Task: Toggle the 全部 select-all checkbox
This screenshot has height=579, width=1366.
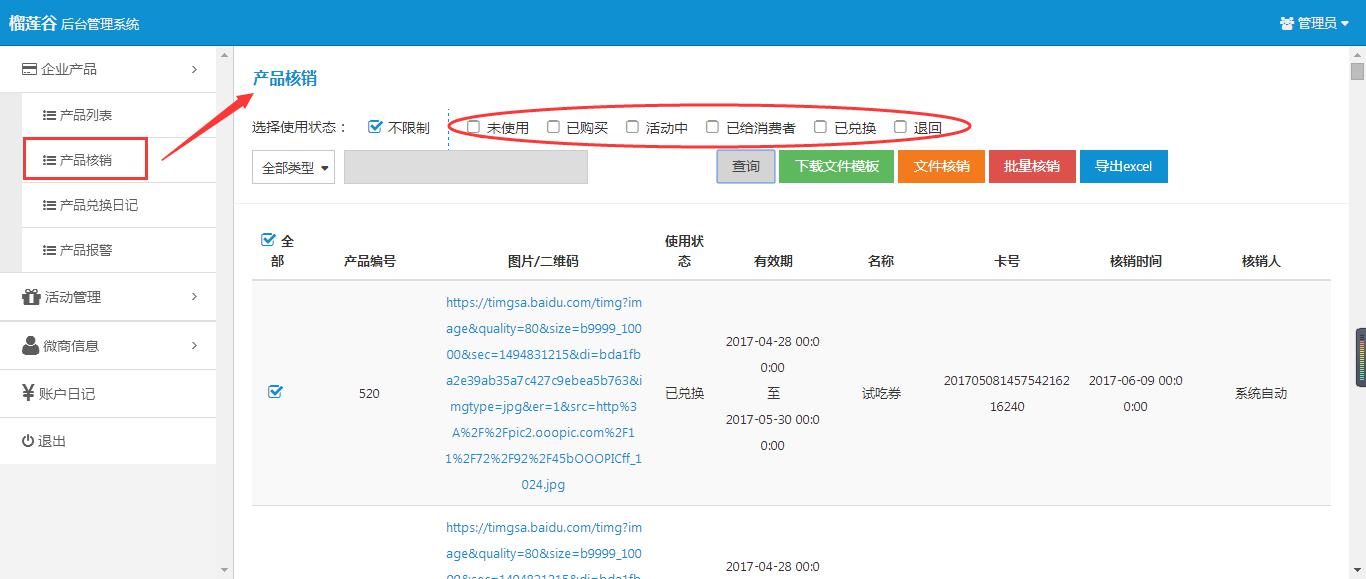Action: tap(268, 240)
